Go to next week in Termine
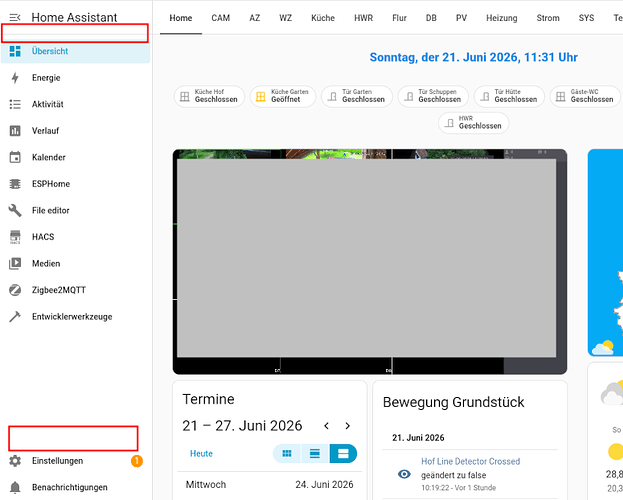Image resolution: width=623 pixels, height=500 pixels. coord(348,426)
